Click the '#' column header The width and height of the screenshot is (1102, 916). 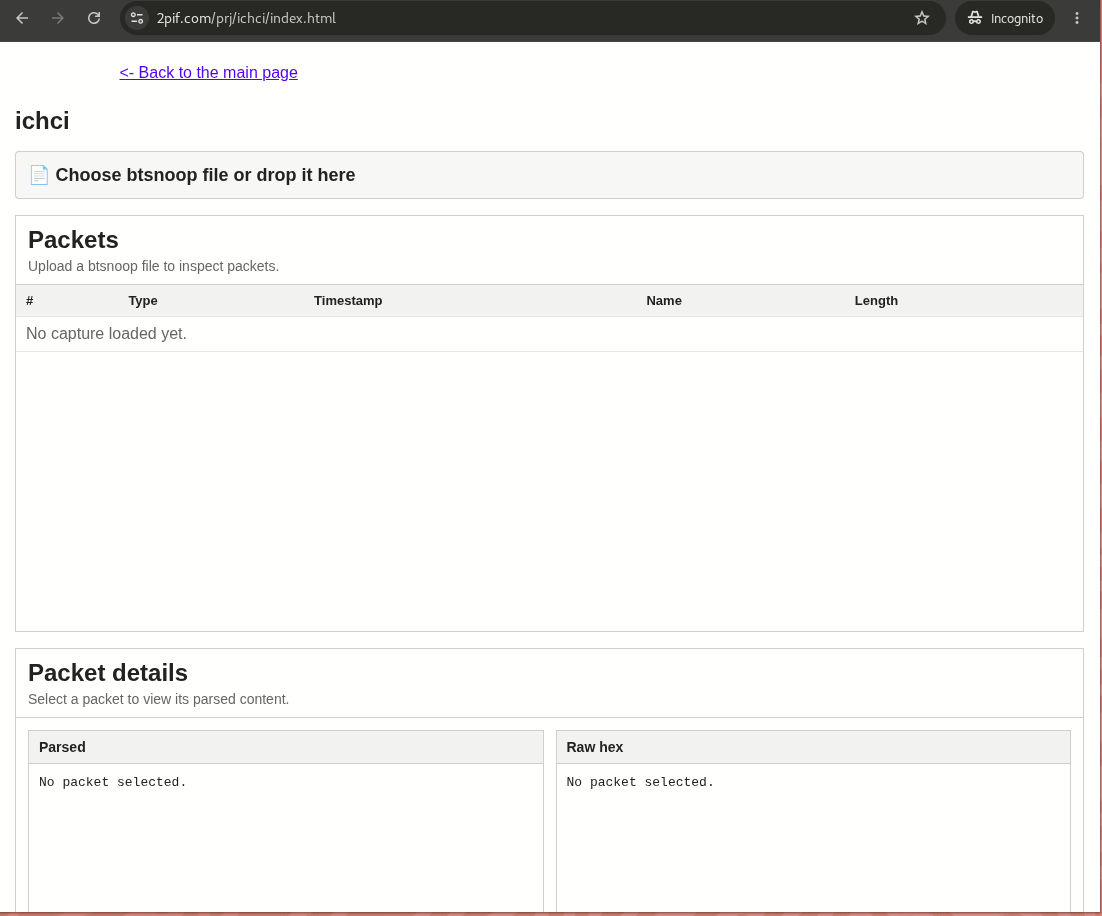pos(30,301)
